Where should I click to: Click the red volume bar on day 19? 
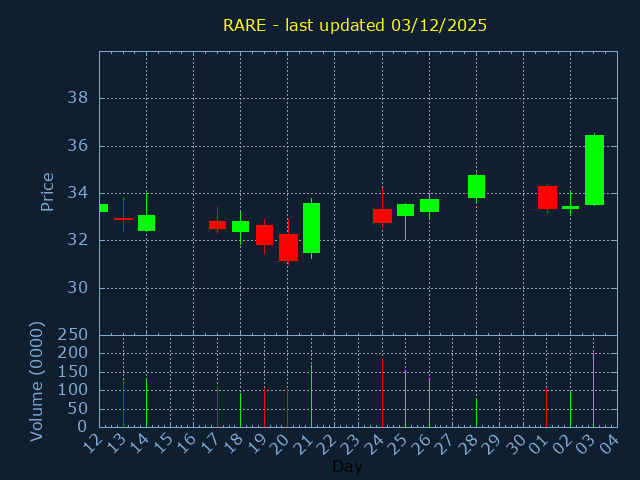[264, 407]
